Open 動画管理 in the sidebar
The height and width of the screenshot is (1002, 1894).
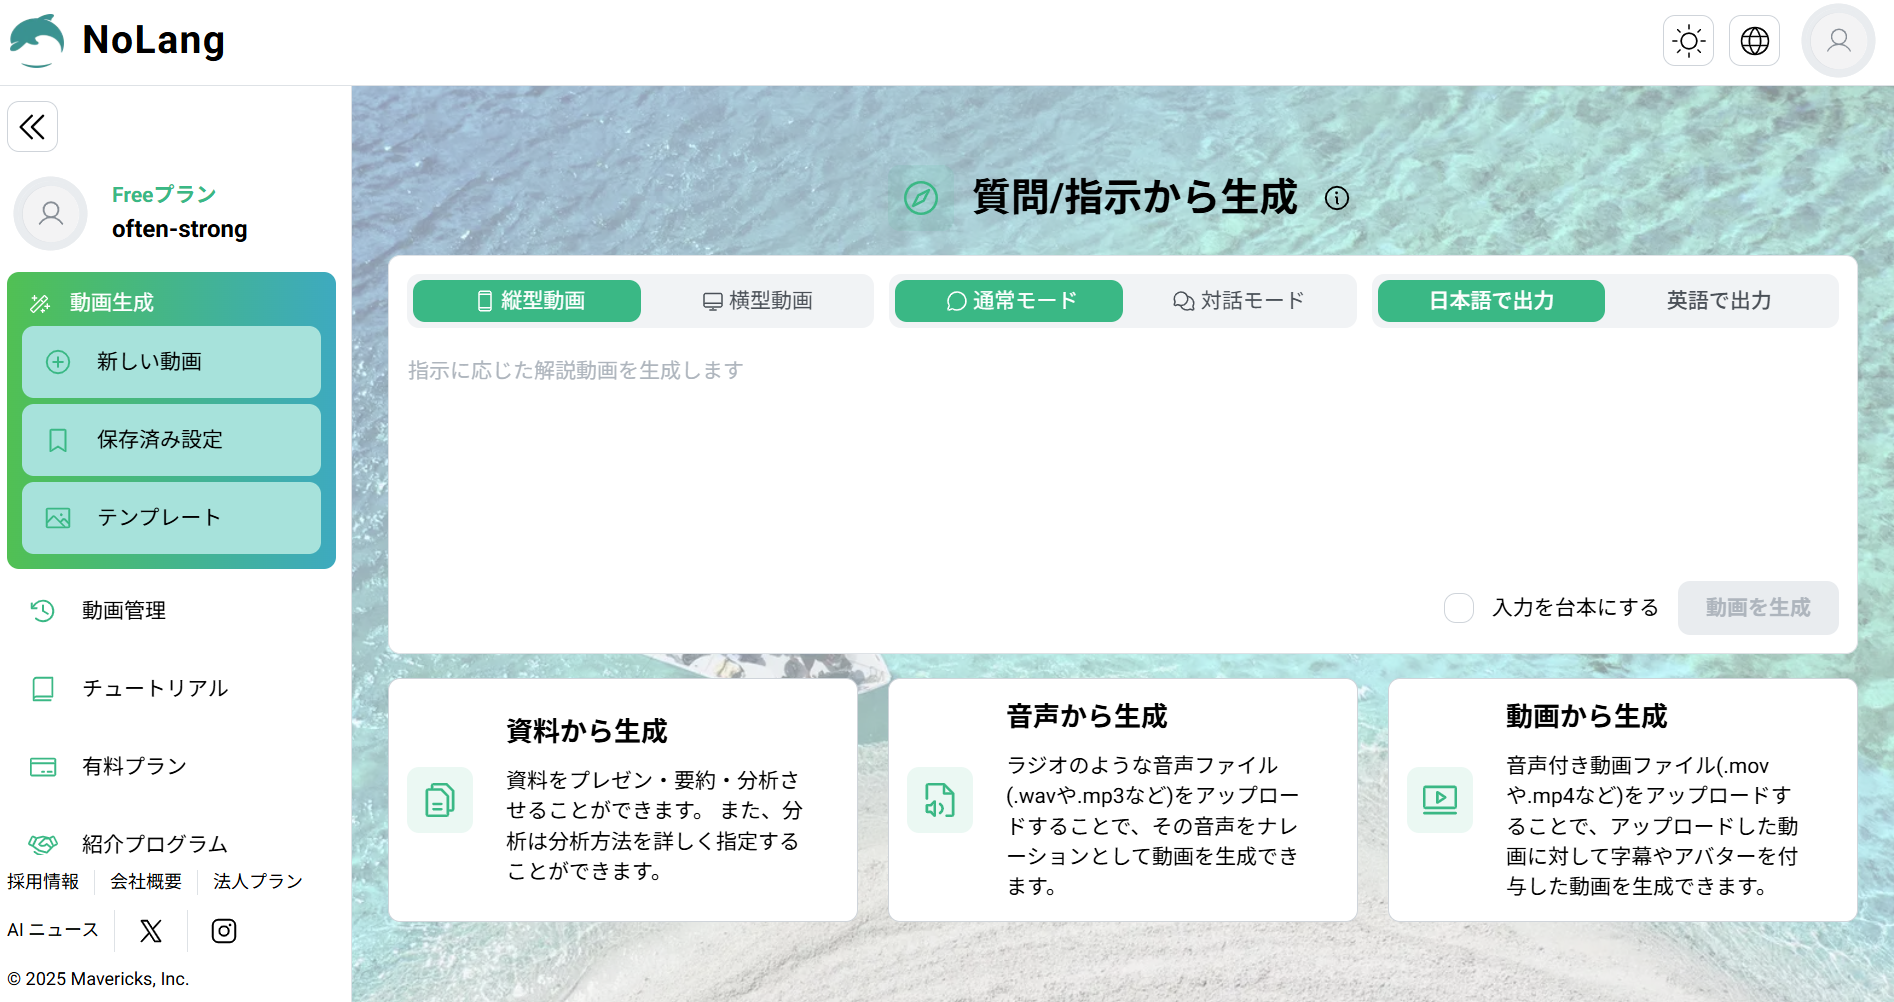pyautogui.click(x=124, y=610)
